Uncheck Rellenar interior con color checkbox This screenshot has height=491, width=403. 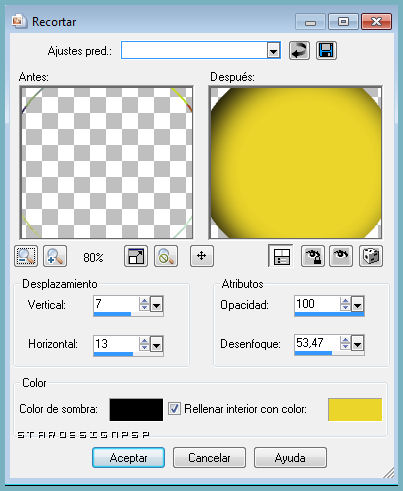174,408
